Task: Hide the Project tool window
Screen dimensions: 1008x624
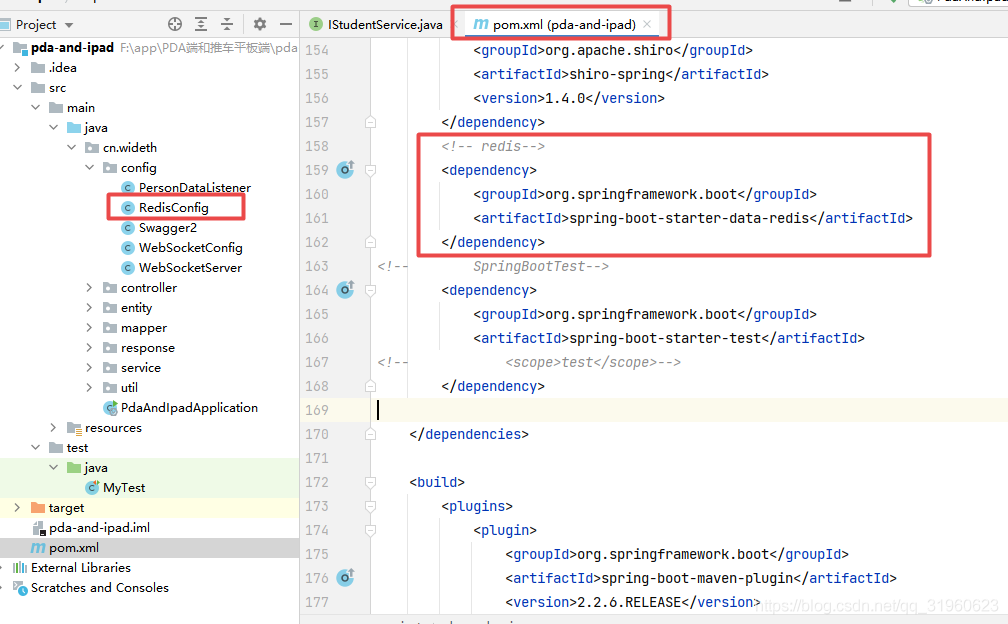Action: pos(287,24)
